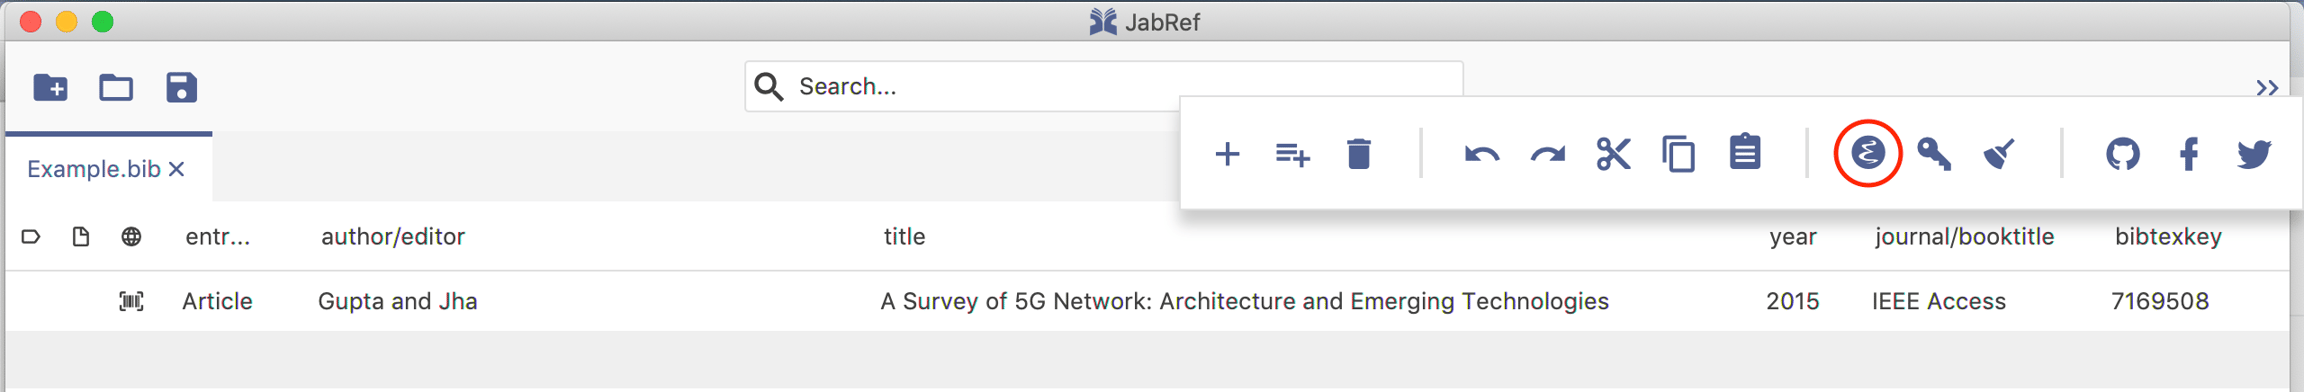
Task: Clean up entries with the broom icon
Action: [x=1999, y=154]
